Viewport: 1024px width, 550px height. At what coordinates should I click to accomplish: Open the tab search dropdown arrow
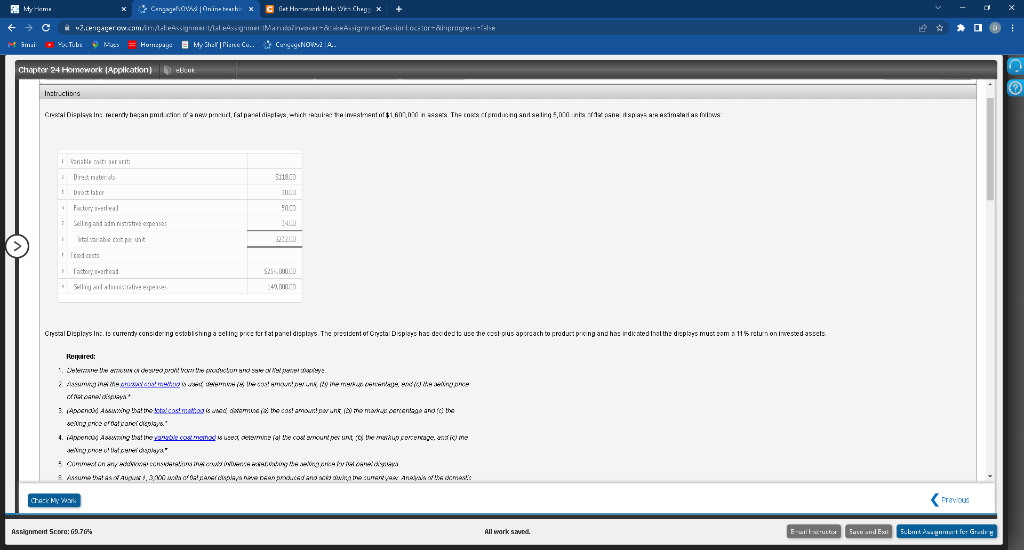point(938,8)
